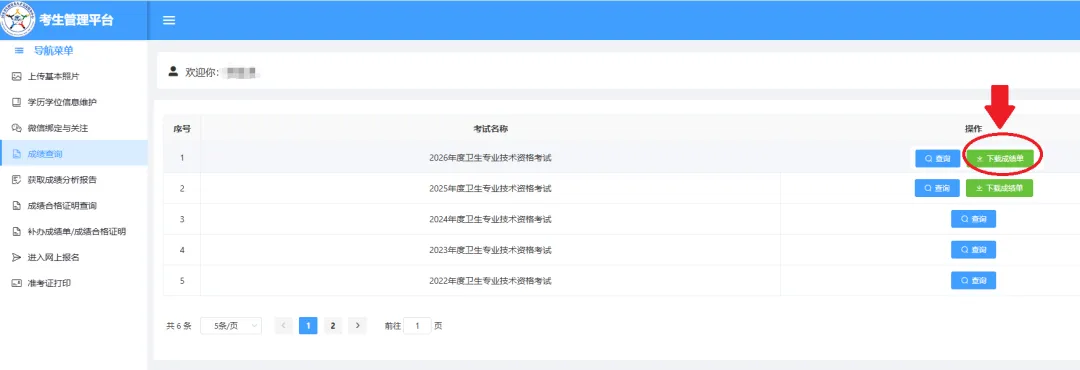Click the report icon beside 获取成绩分析报告
This screenshot has width=1080, height=370.
point(17,180)
